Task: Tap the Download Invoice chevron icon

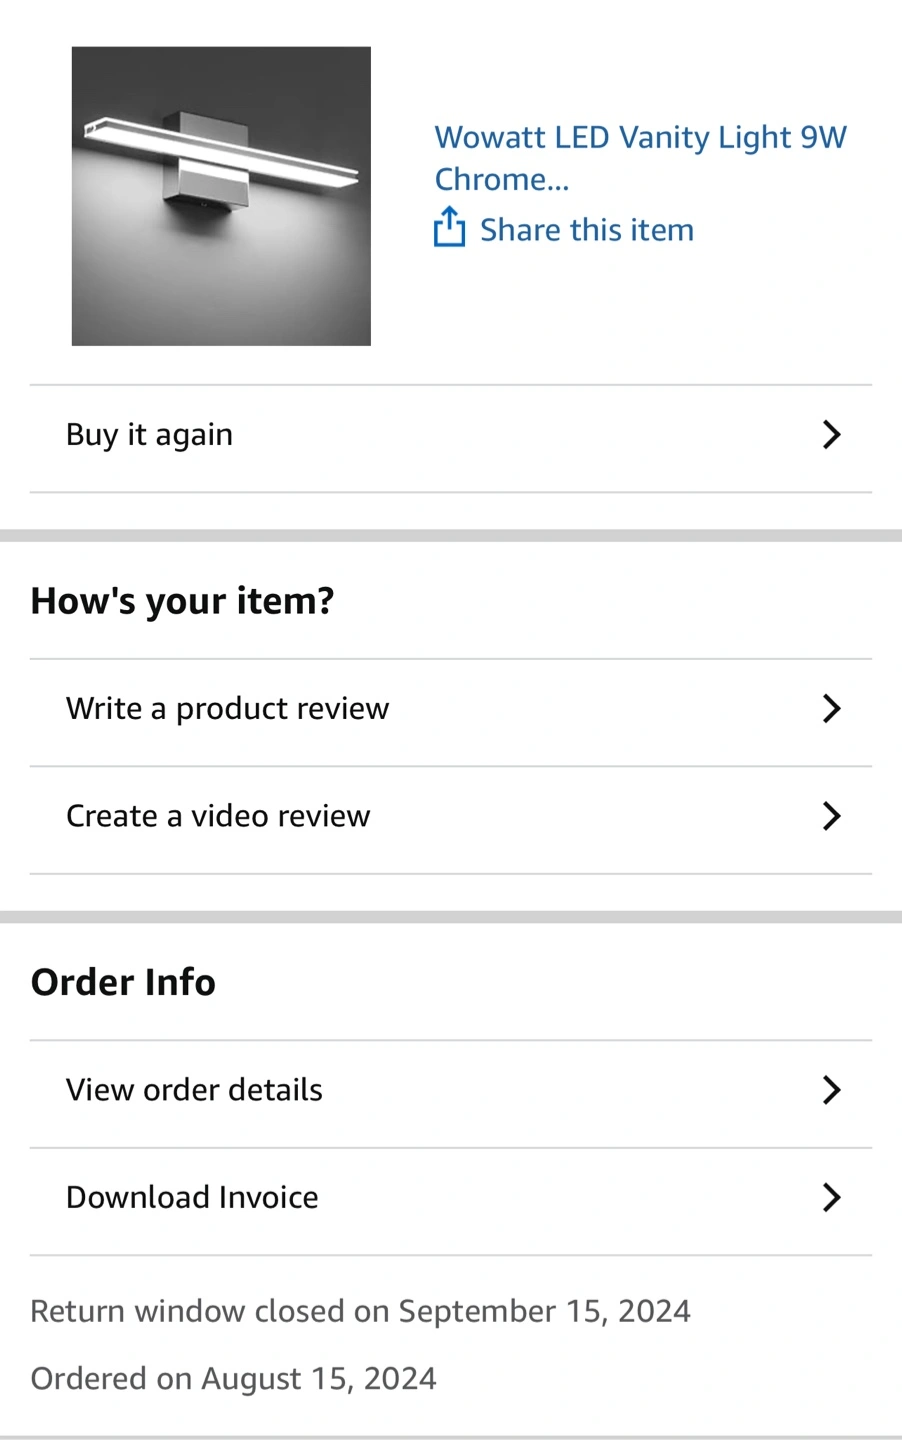Action: click(831, 1197)
